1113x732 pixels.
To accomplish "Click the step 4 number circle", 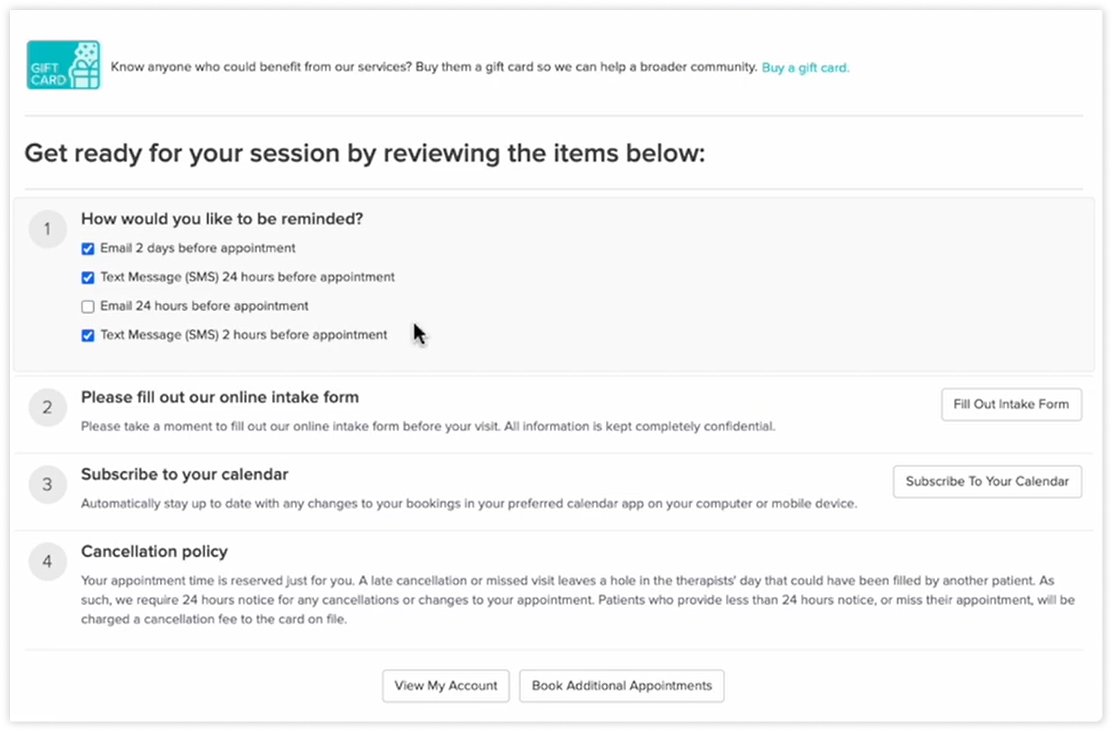I will pyautogui.click(x=47, y=562).
